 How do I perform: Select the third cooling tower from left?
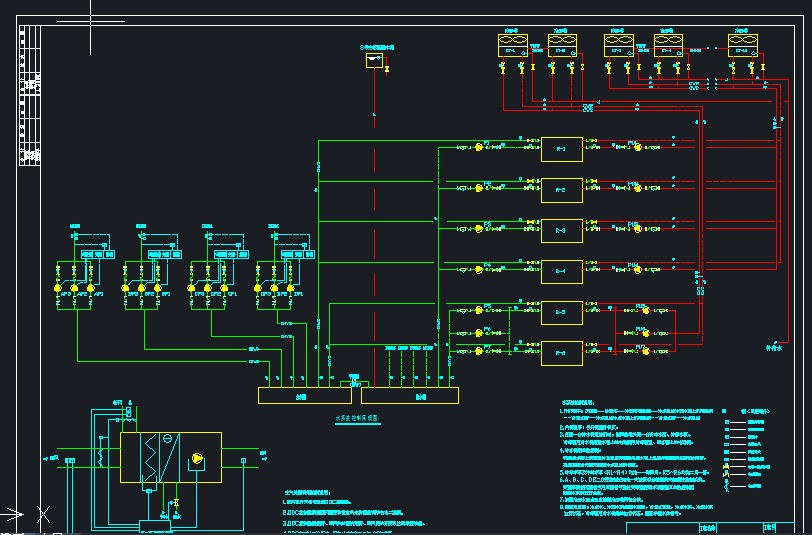point(619,45)
